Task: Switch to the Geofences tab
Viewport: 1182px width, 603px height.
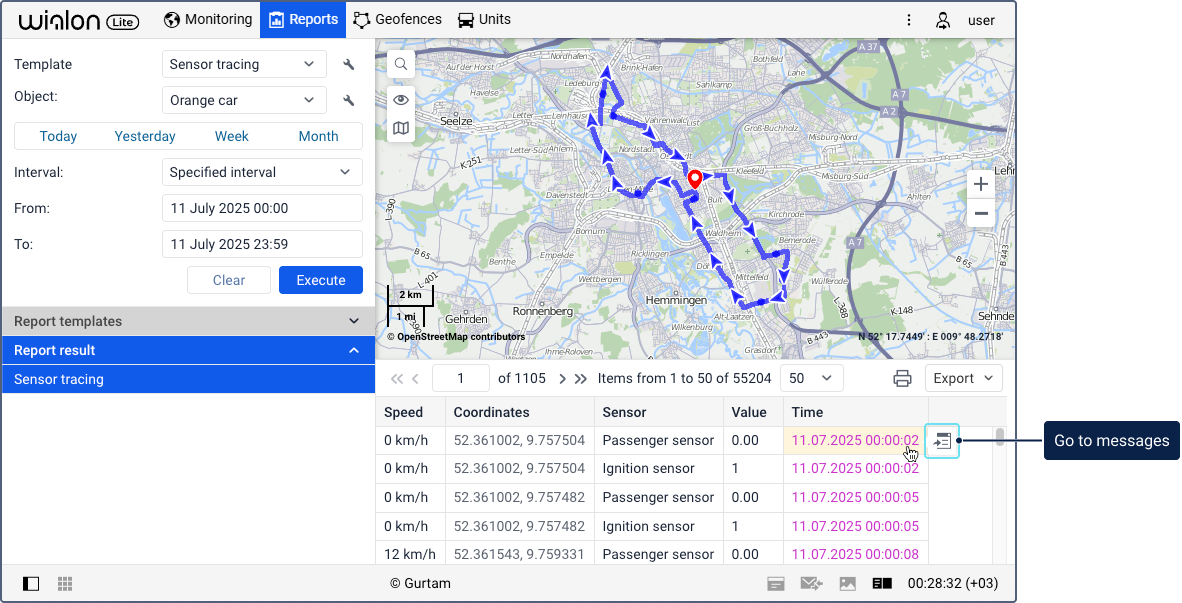Action: 398,20
